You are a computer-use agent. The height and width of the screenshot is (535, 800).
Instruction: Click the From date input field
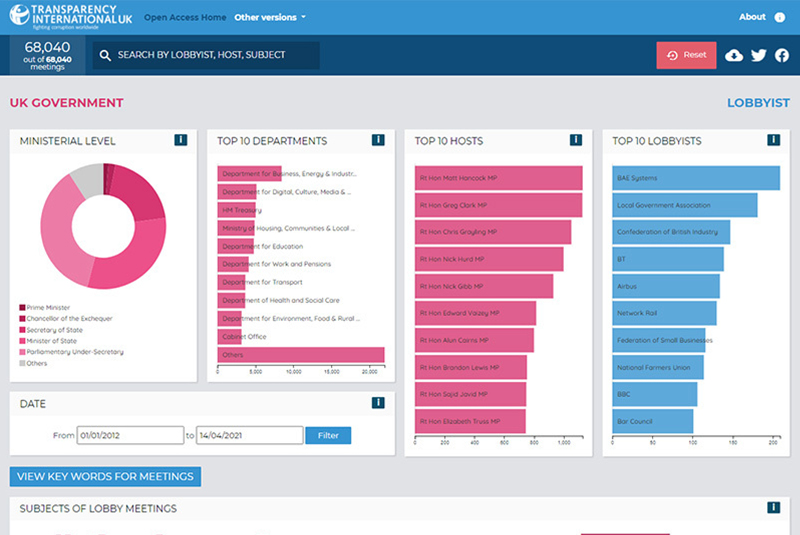130,436
